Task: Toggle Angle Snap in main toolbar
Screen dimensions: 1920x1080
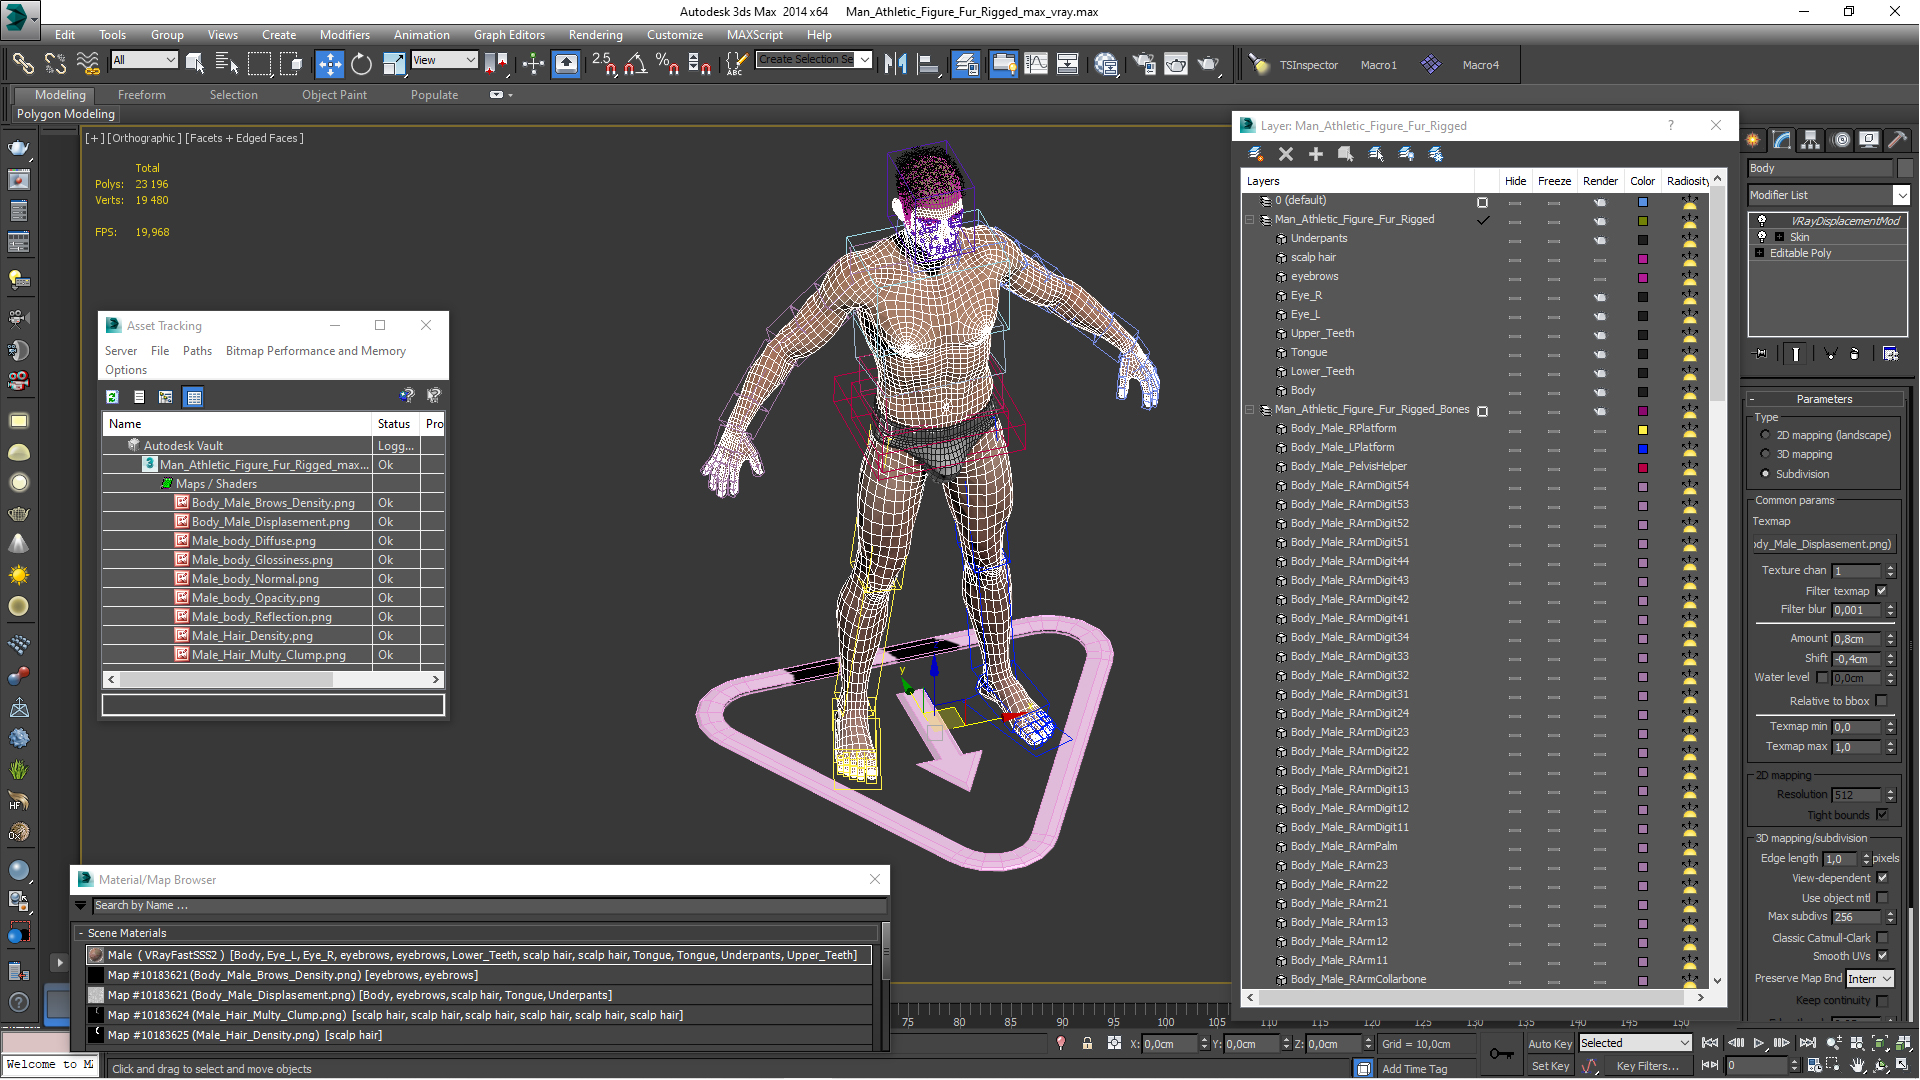Action: (x=635, y=64)
